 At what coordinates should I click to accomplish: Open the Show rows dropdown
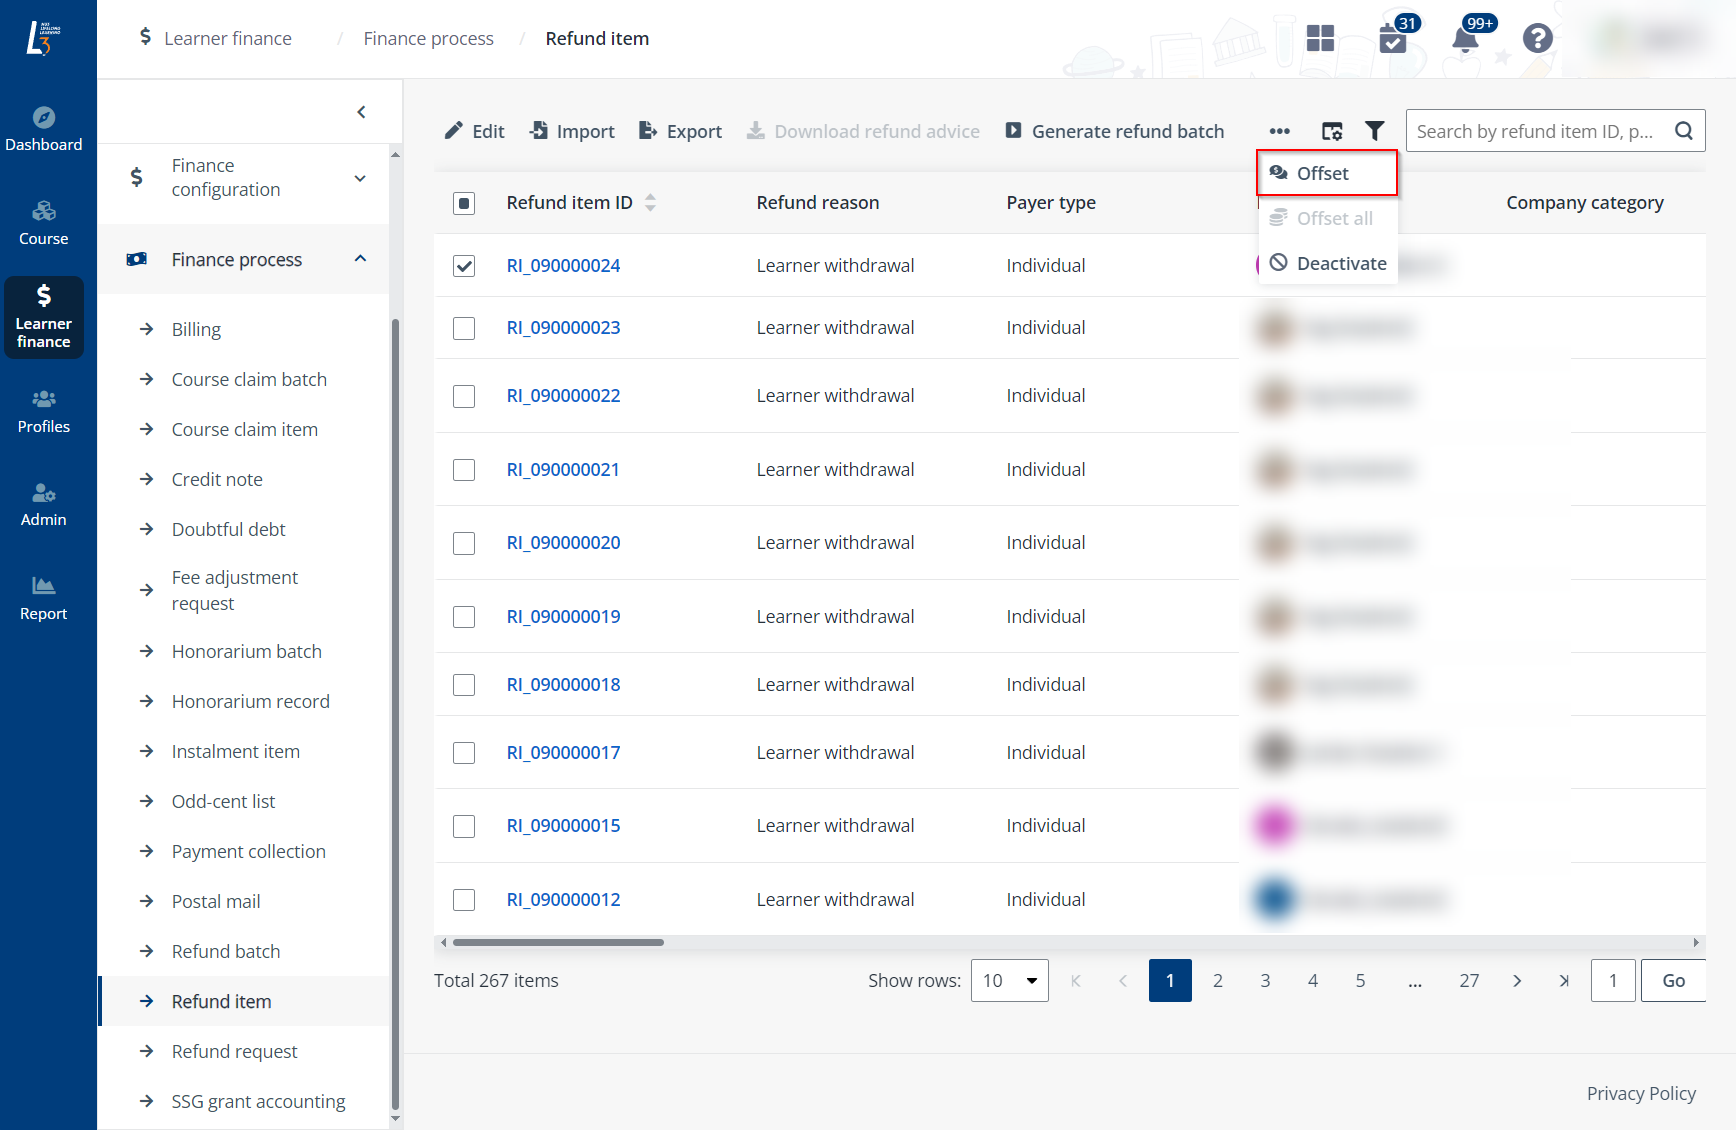[1009, 981]
